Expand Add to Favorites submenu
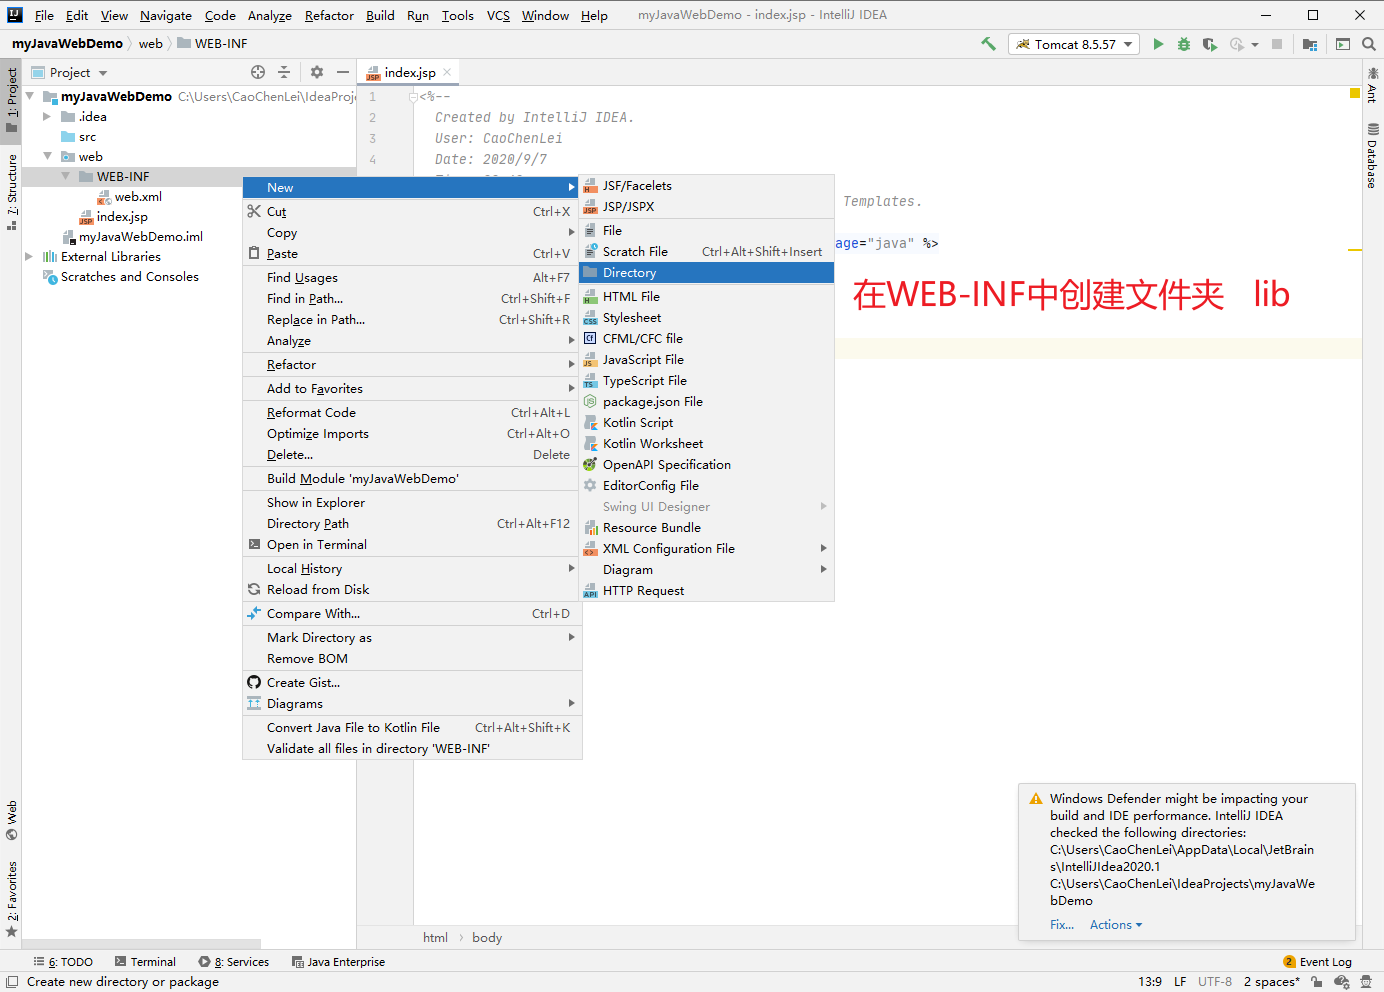Image resolution: width=1384 pixels, height=992 pixels. click(x=412, y=389)
